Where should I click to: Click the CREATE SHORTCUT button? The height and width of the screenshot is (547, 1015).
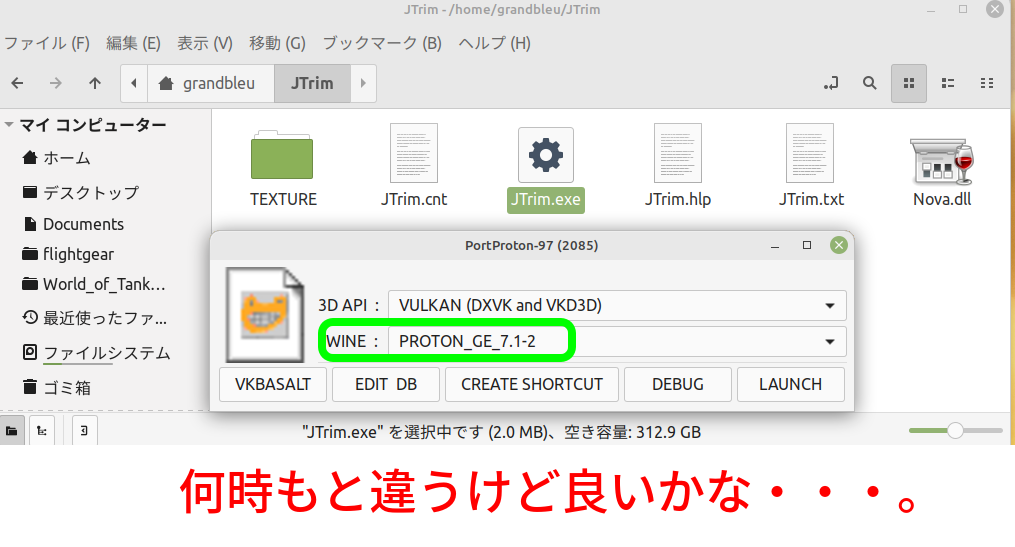coord(531,384)
